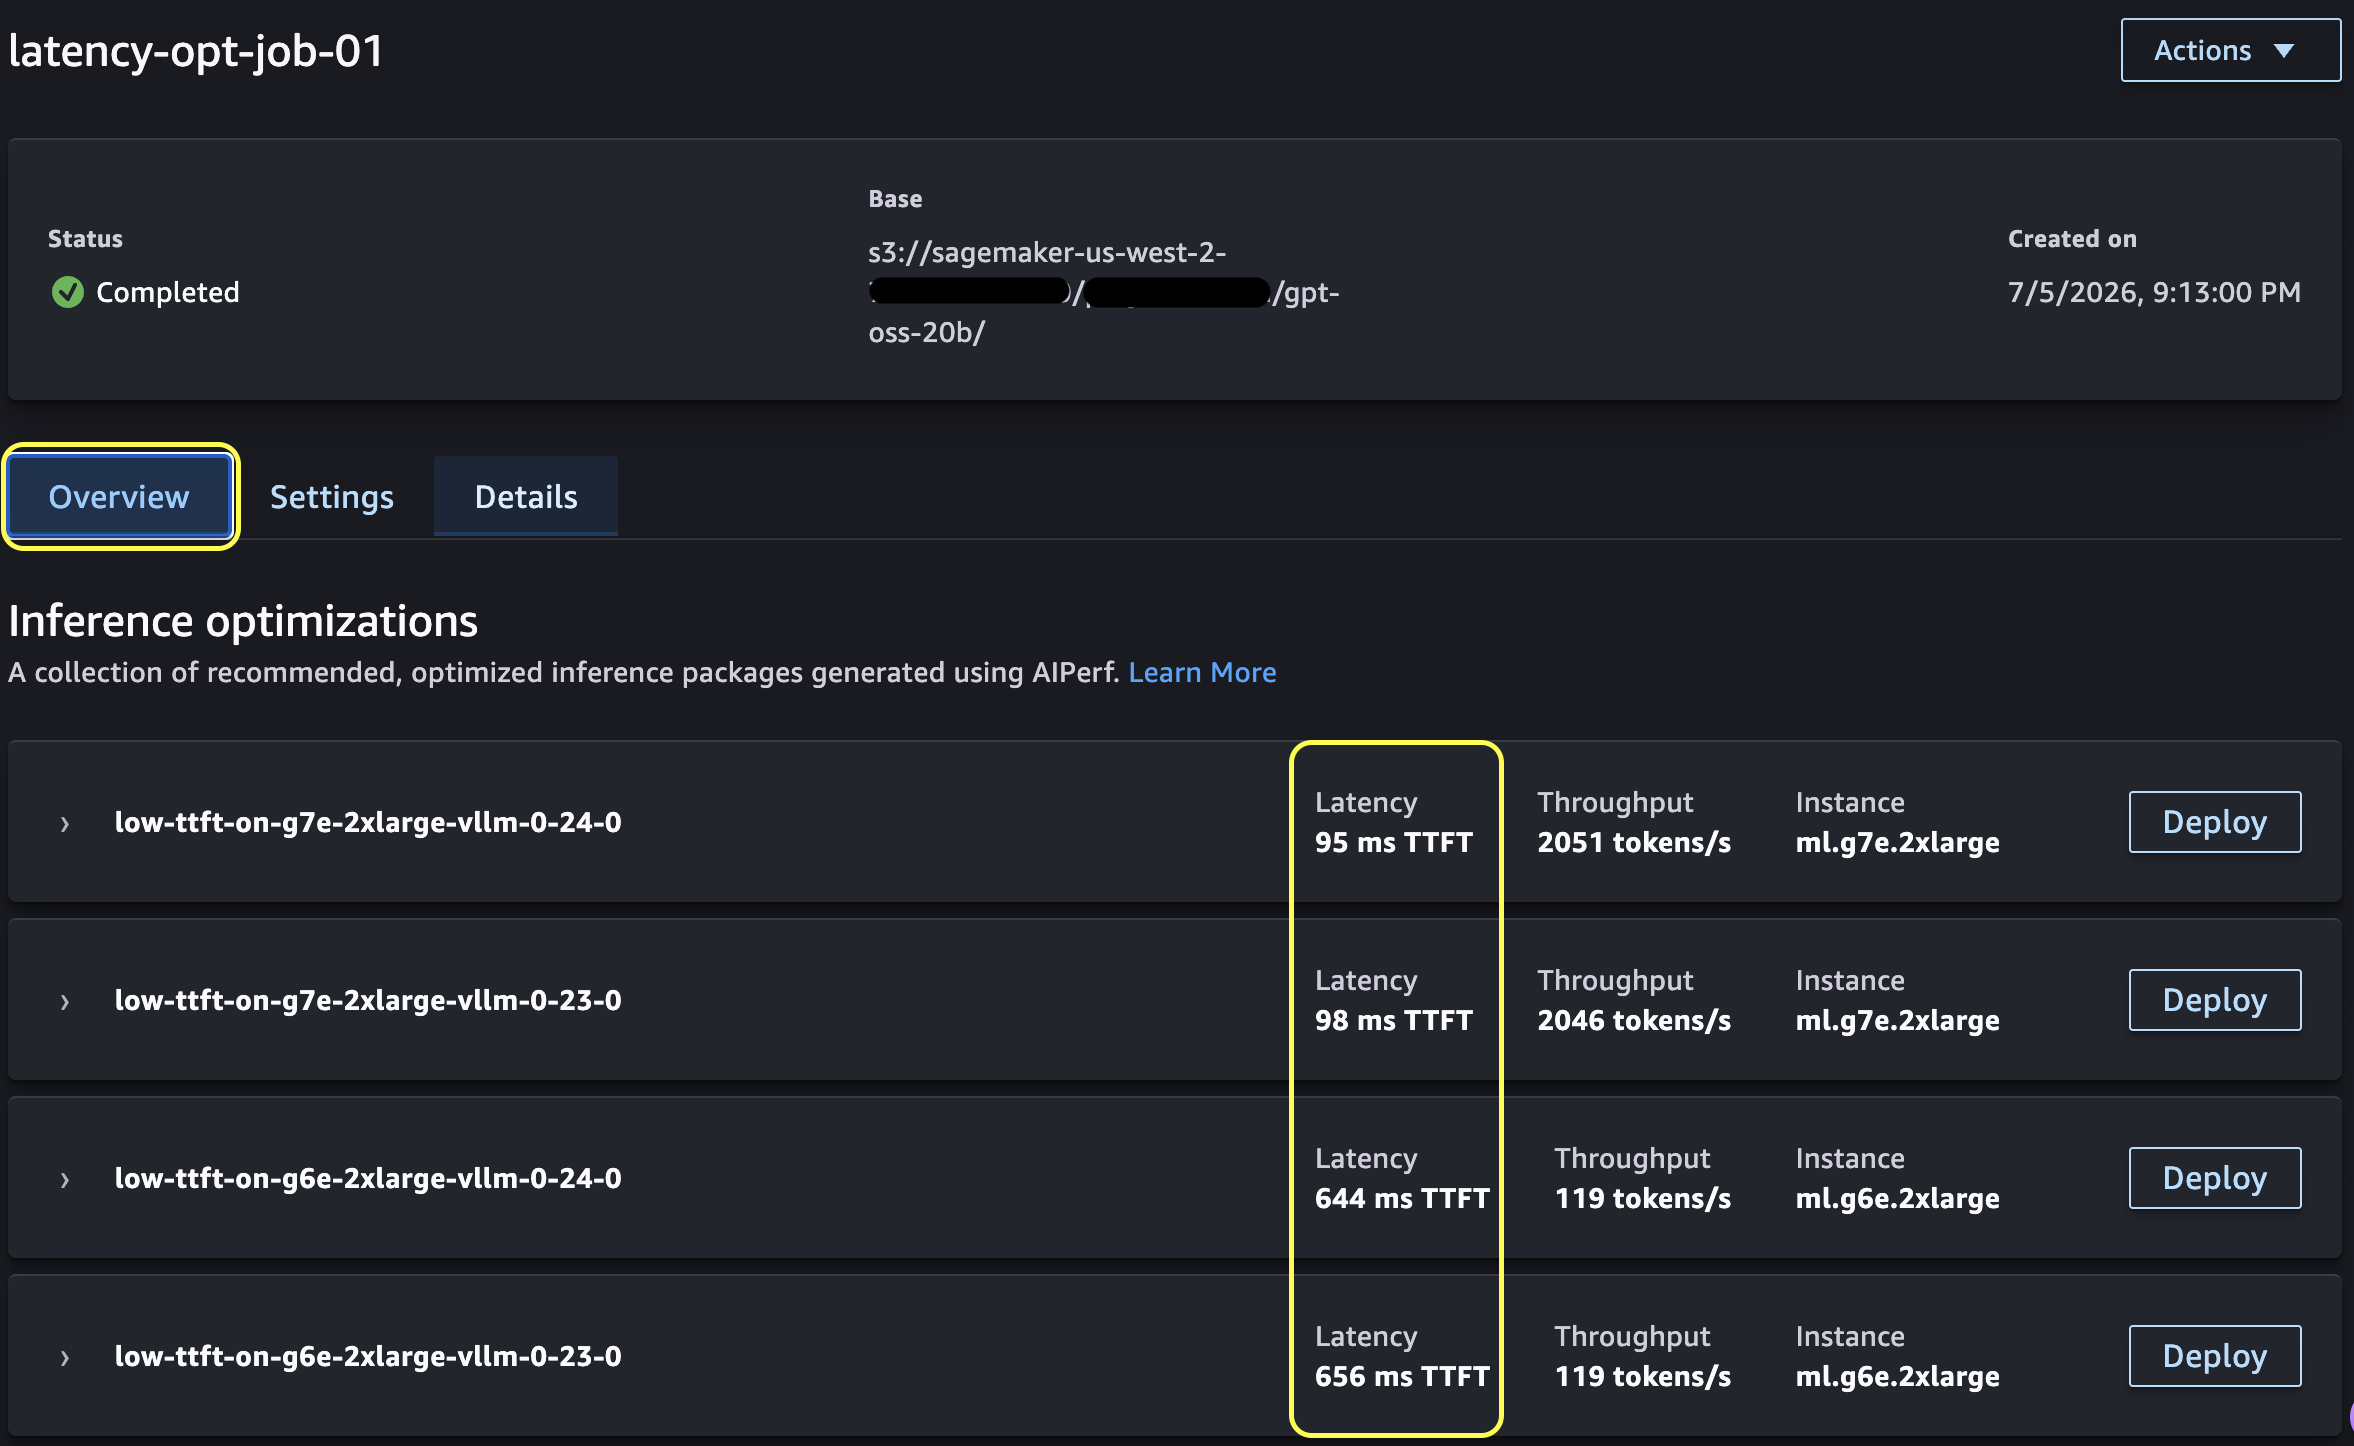
Task: Expand the low-ttft-on-g7e-2xlarge-vllm-0-24-0 row chevron
Action: coord(64,824)
